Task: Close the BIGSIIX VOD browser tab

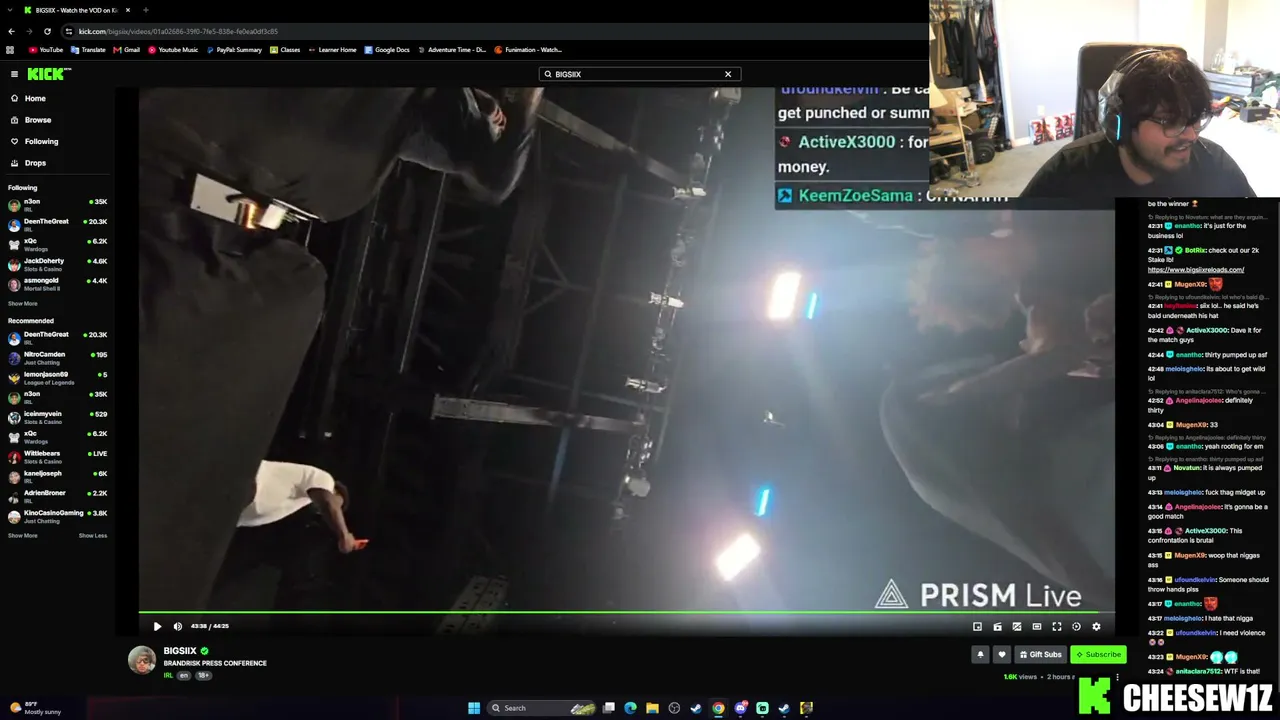Action: 128,10
